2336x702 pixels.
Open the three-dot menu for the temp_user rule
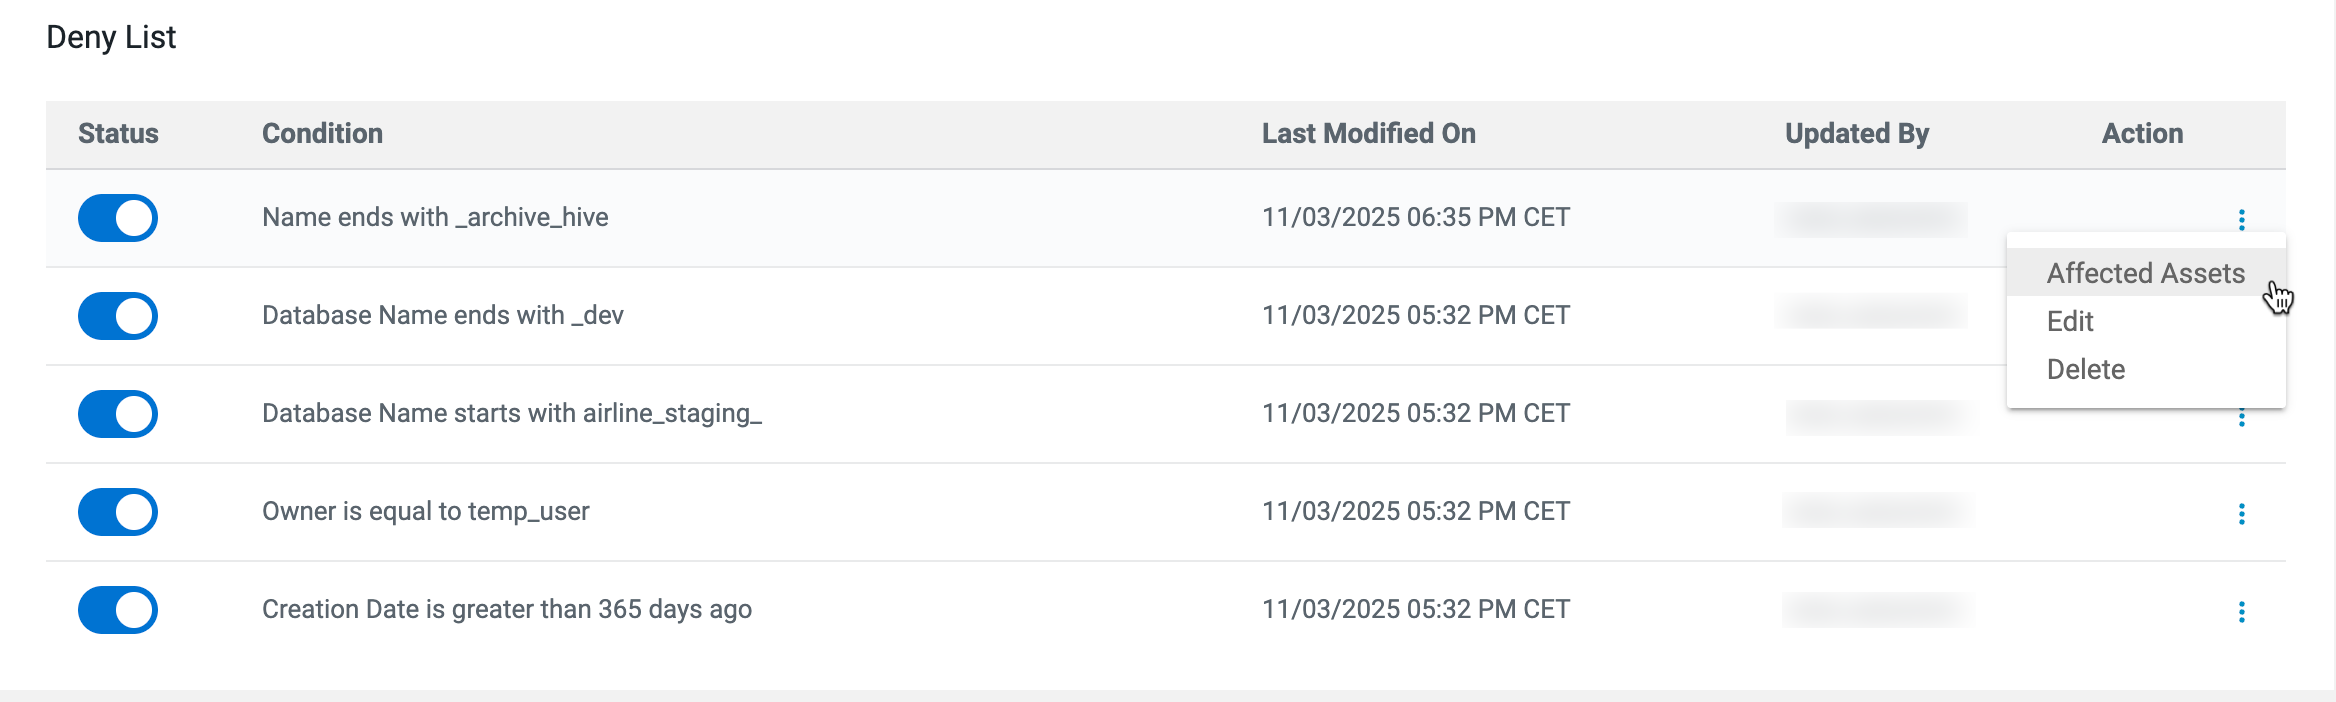[x=2241, y=513]
